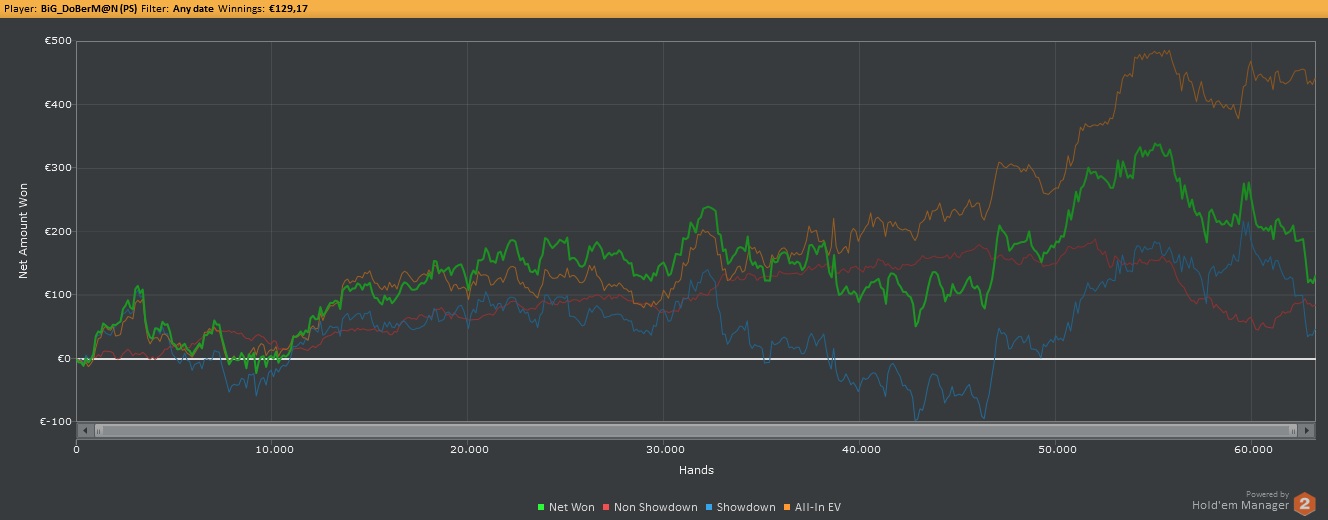Screen dimensions: 1328x520
Task: Click the left grip handle of the scrollbar
Action: click(98, 431)
